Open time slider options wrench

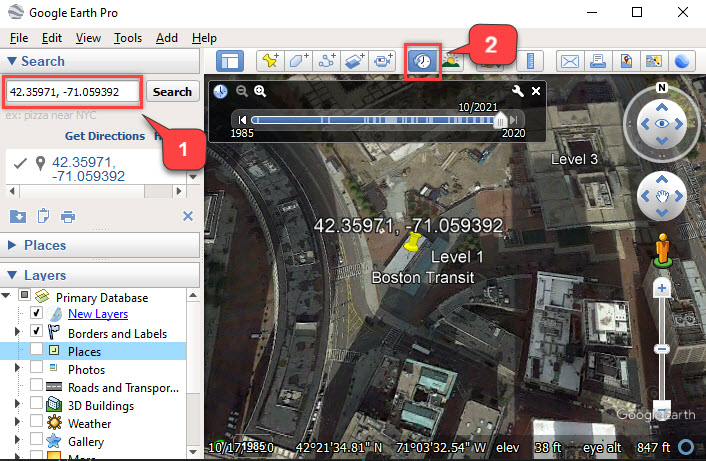pos(517,91)
